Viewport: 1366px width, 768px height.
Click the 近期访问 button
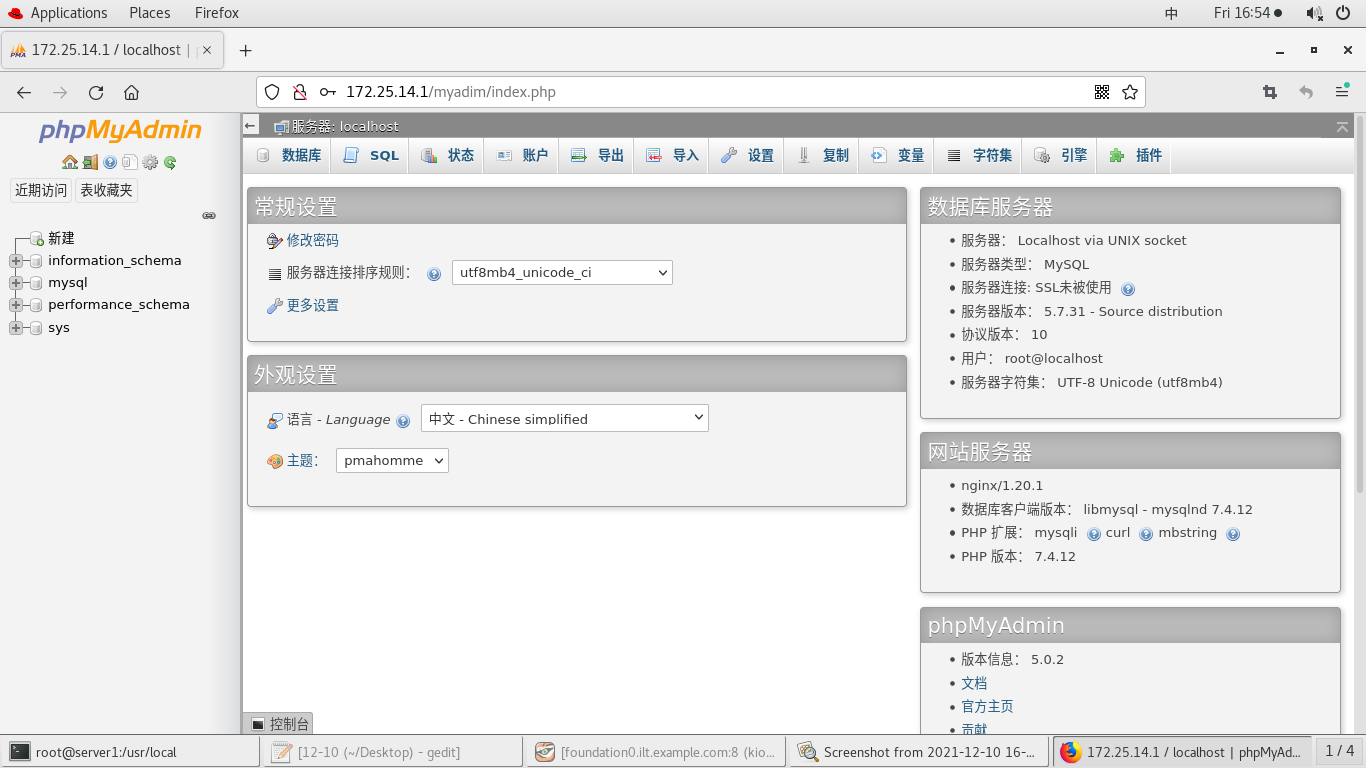pos(41,190)
